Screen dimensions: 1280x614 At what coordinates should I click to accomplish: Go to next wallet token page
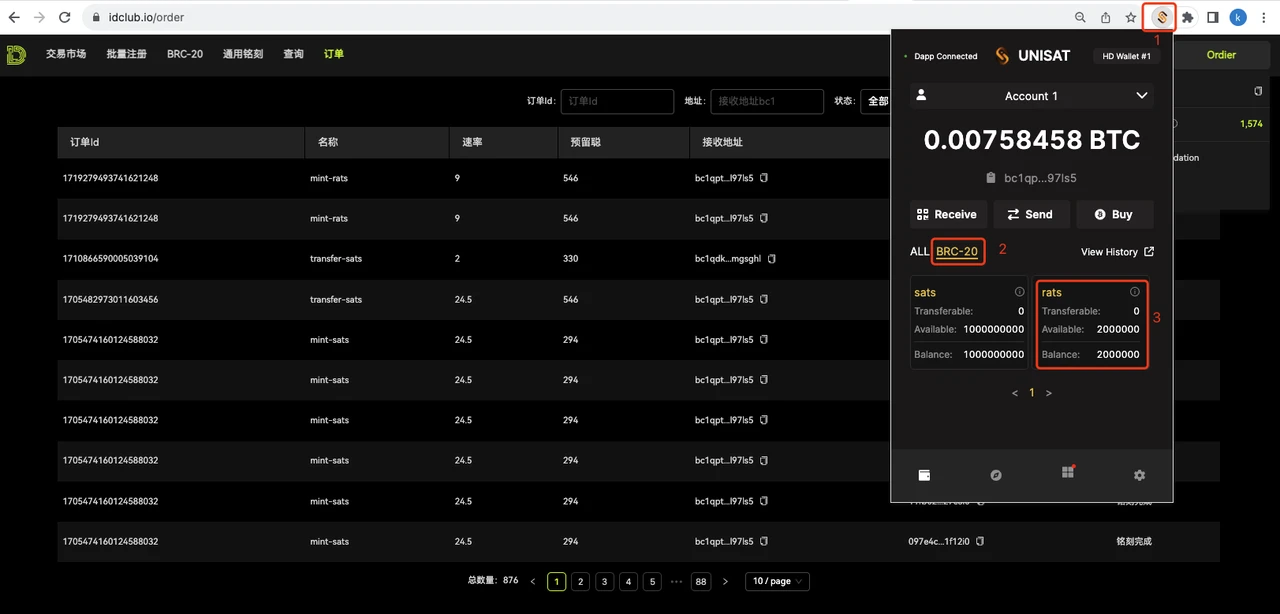pyautogui.click(x=1048, y=394)
